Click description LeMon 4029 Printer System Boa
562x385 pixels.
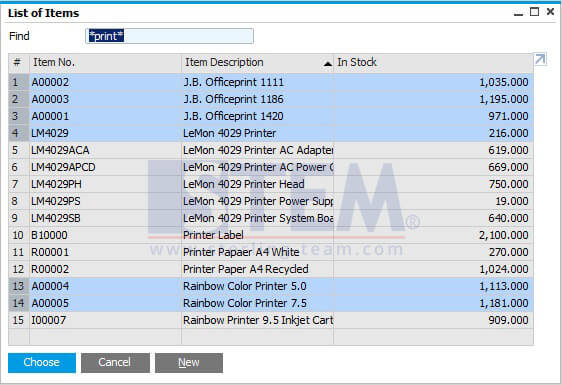pos(258,218)
